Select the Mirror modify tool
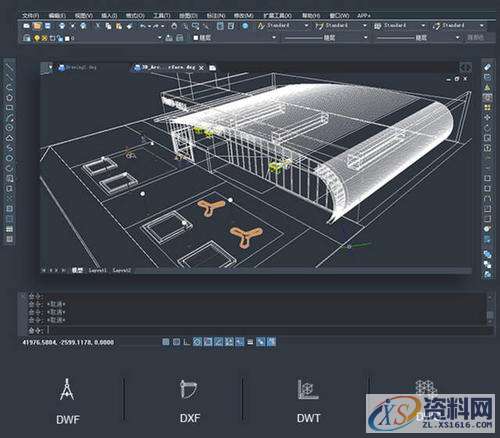 487,87
